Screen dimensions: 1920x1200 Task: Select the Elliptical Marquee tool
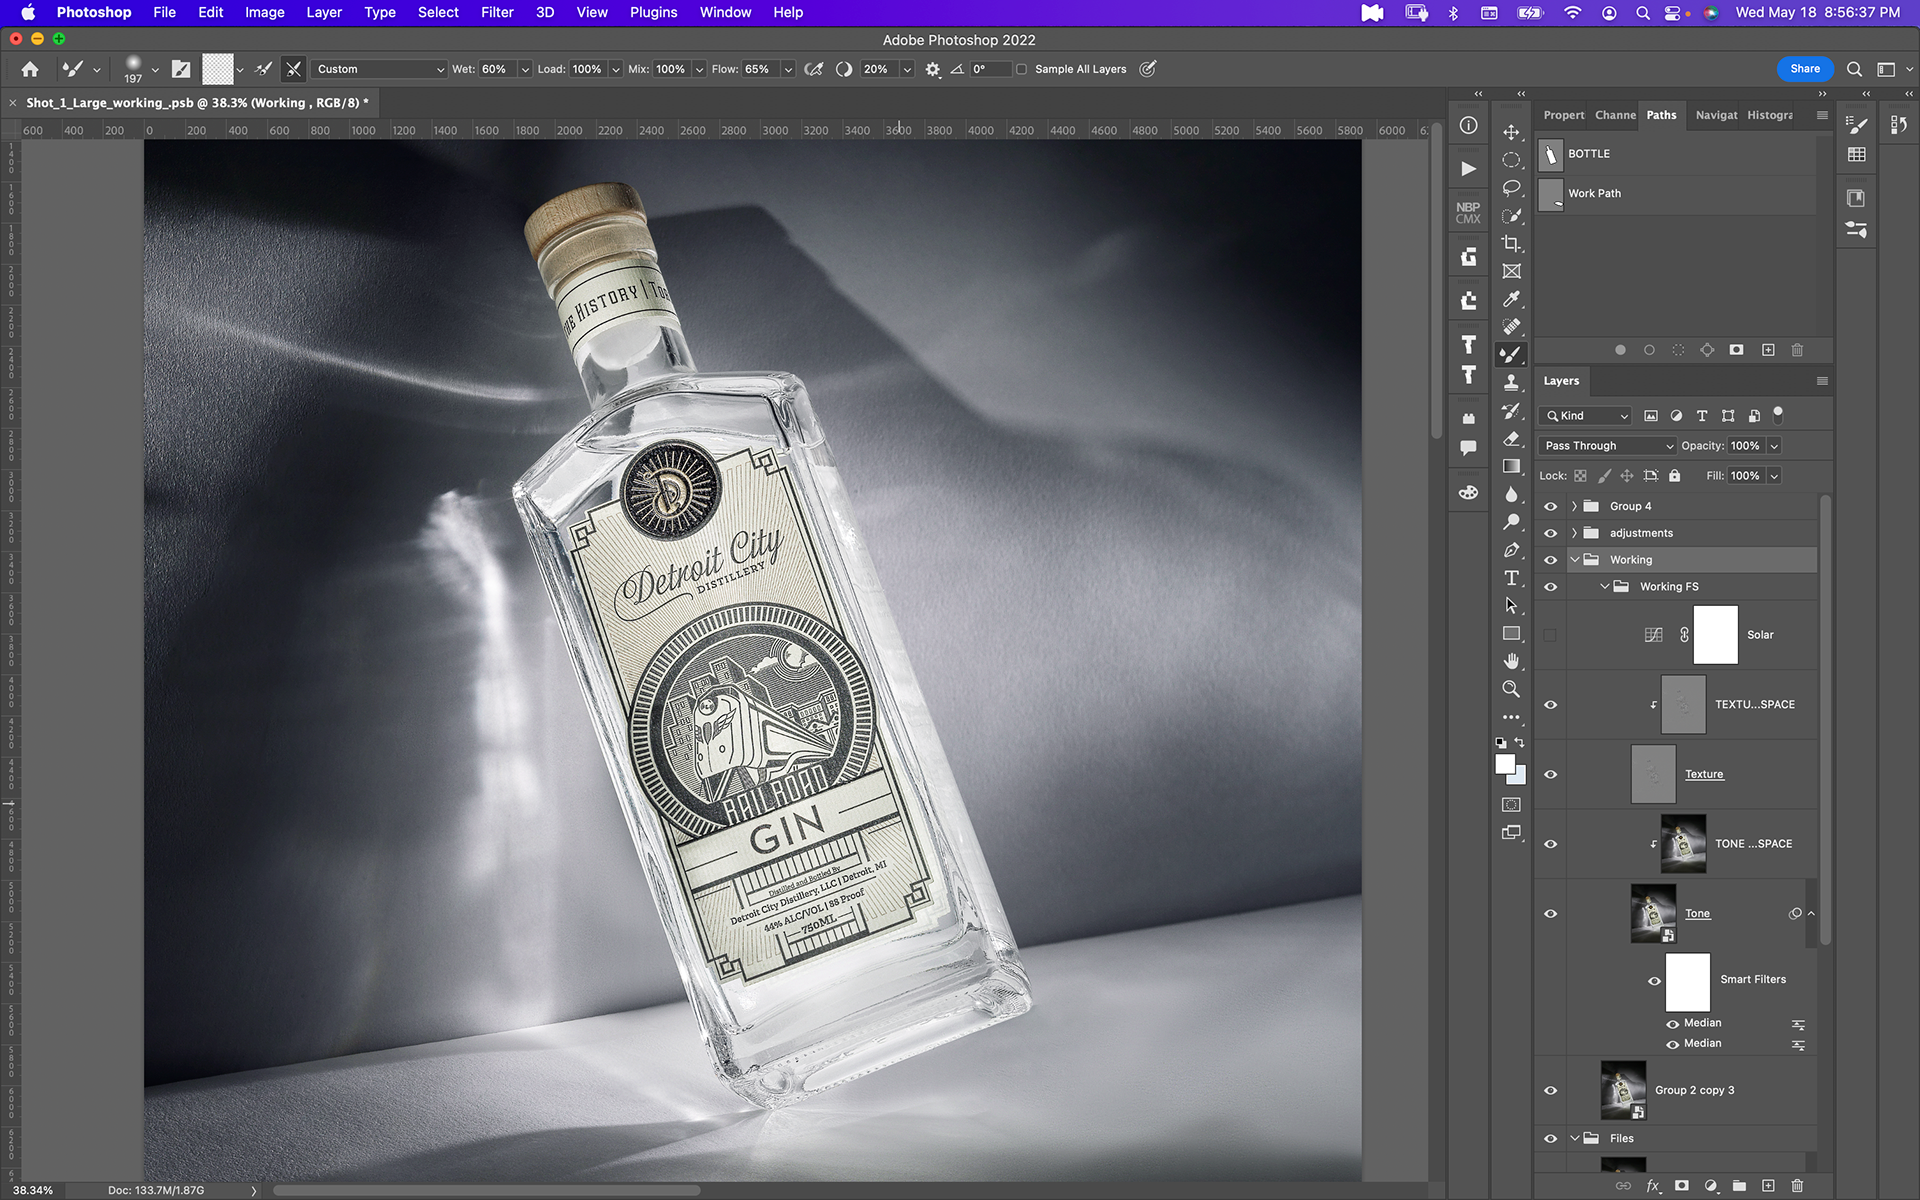click(1511, 160)
